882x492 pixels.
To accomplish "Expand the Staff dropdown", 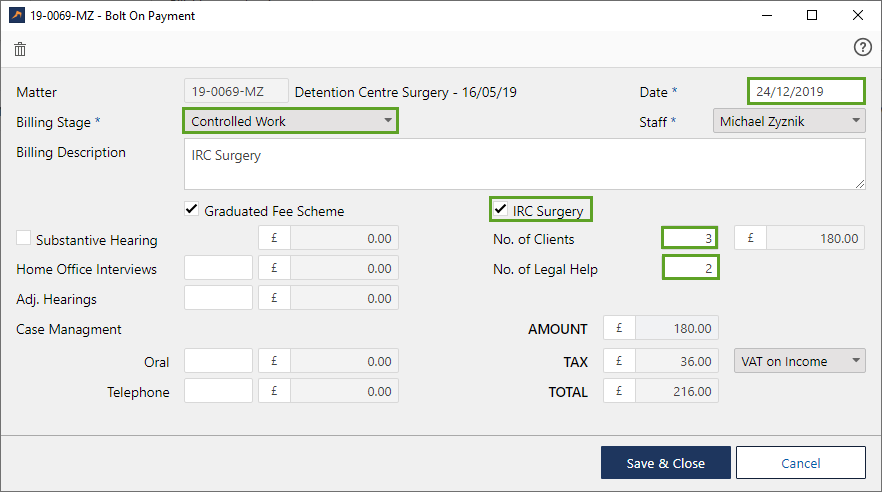I will pyautogui.click(x=789, y=121).
